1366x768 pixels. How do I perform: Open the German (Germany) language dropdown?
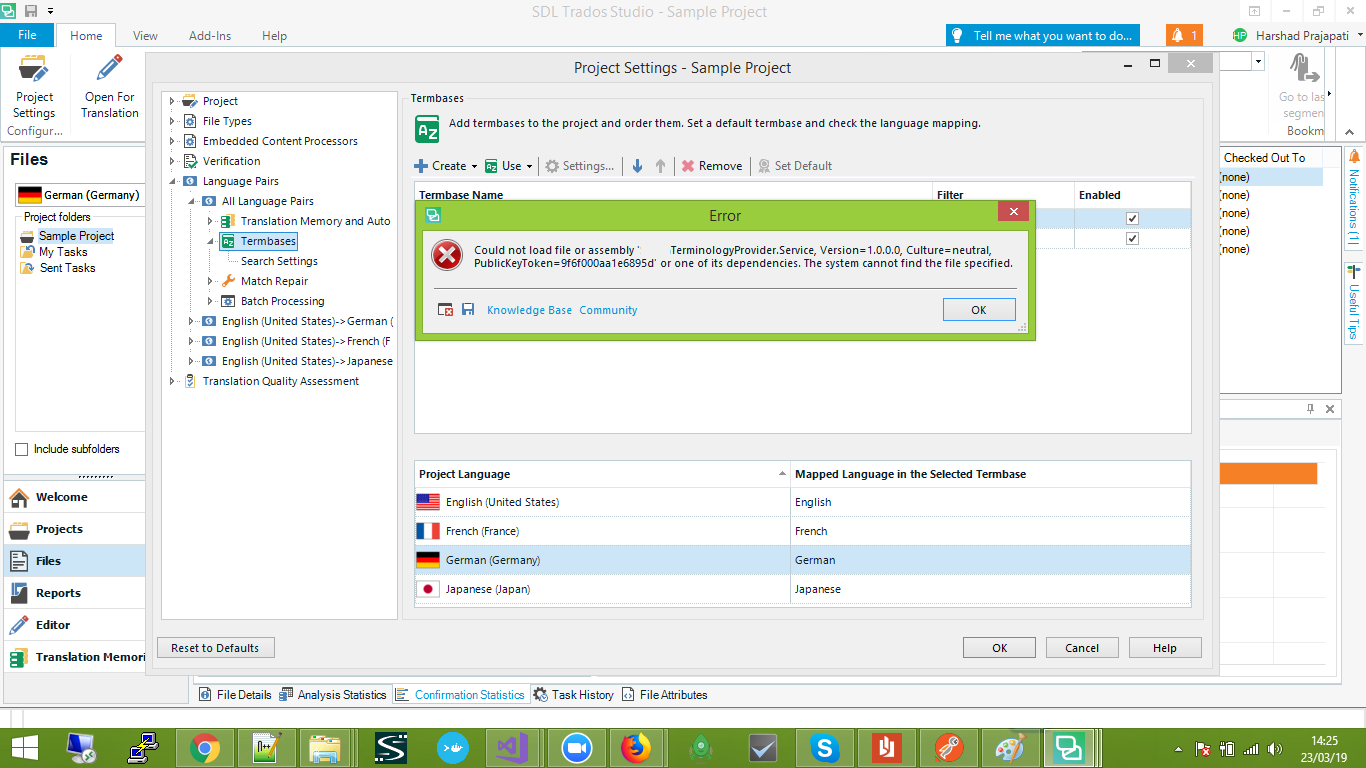pos(78,195)
